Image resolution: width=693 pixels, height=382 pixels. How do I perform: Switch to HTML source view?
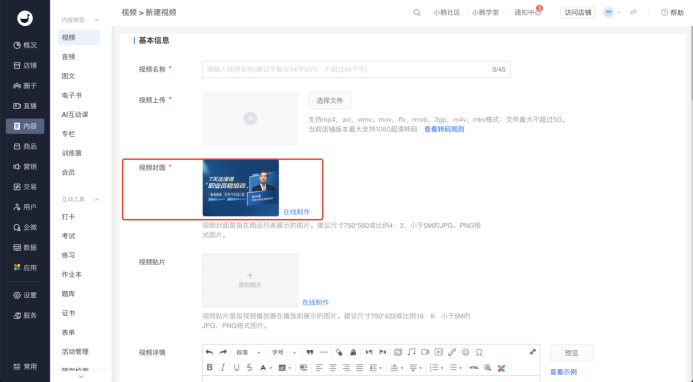(474, 367)
